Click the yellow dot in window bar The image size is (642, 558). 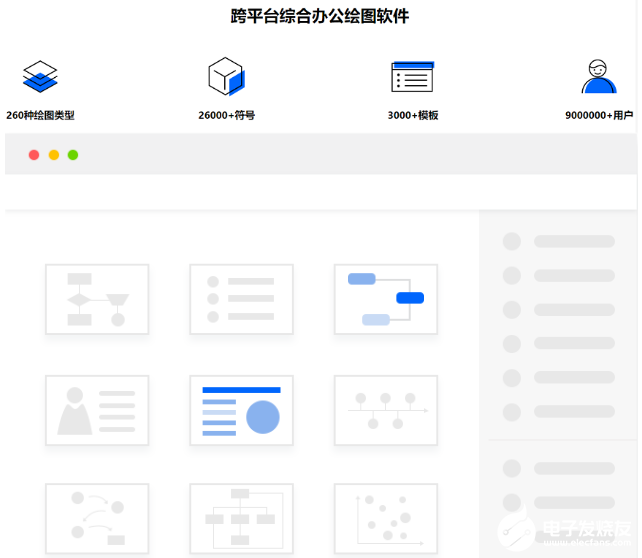click(54, 155)
